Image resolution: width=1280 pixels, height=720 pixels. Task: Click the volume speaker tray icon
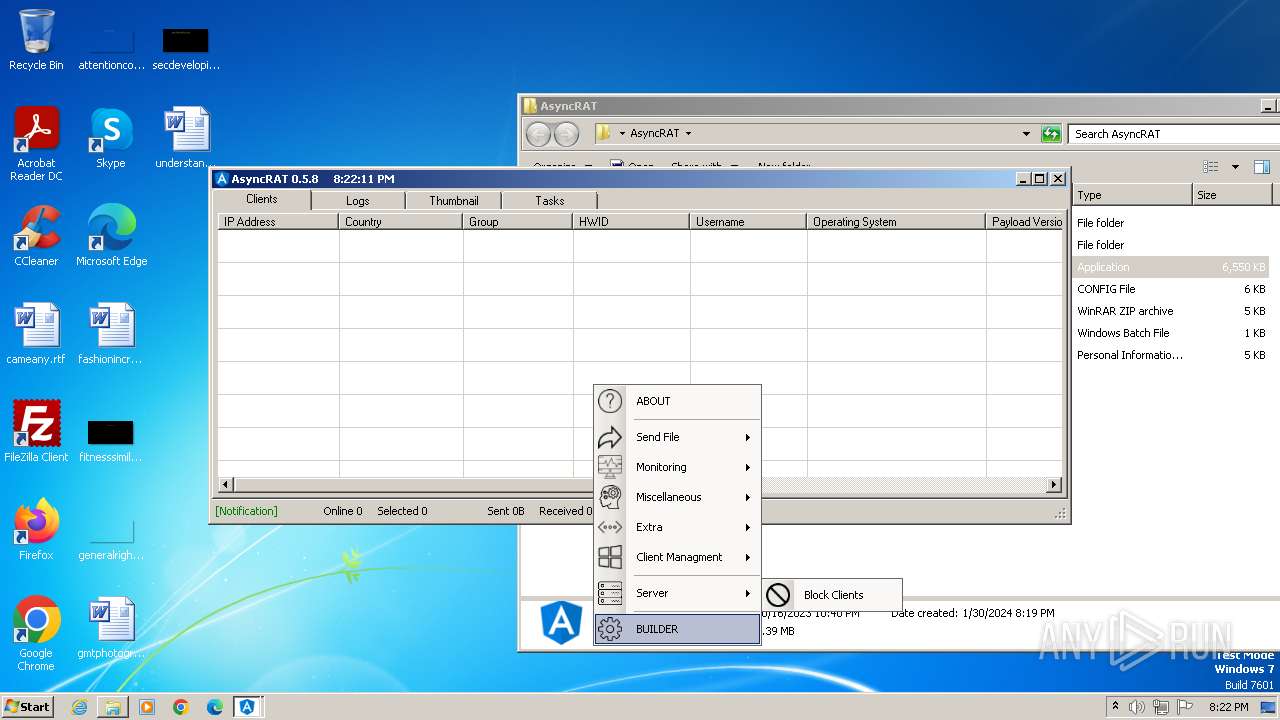[x=1137, y=707]
